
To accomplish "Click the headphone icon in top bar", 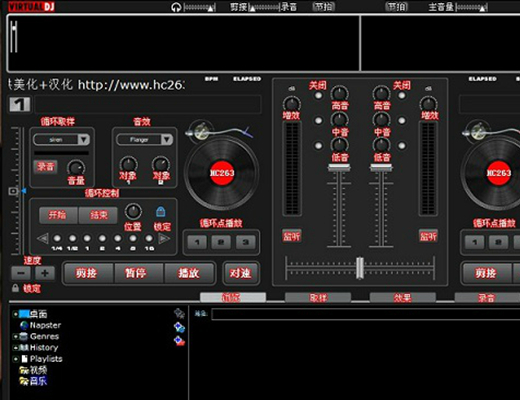I will pyautogui.click(x=176, y=7).
